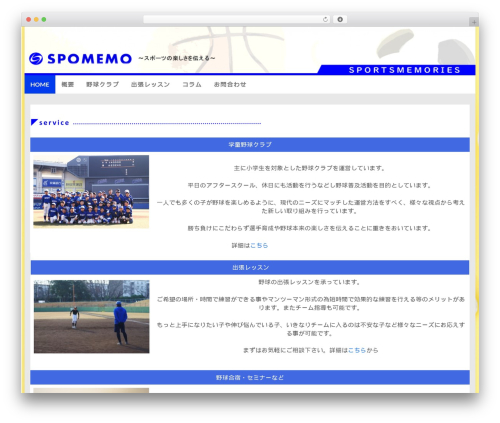Minimize the window with the yellow button
500x423 pixels.
coord(36,20)
